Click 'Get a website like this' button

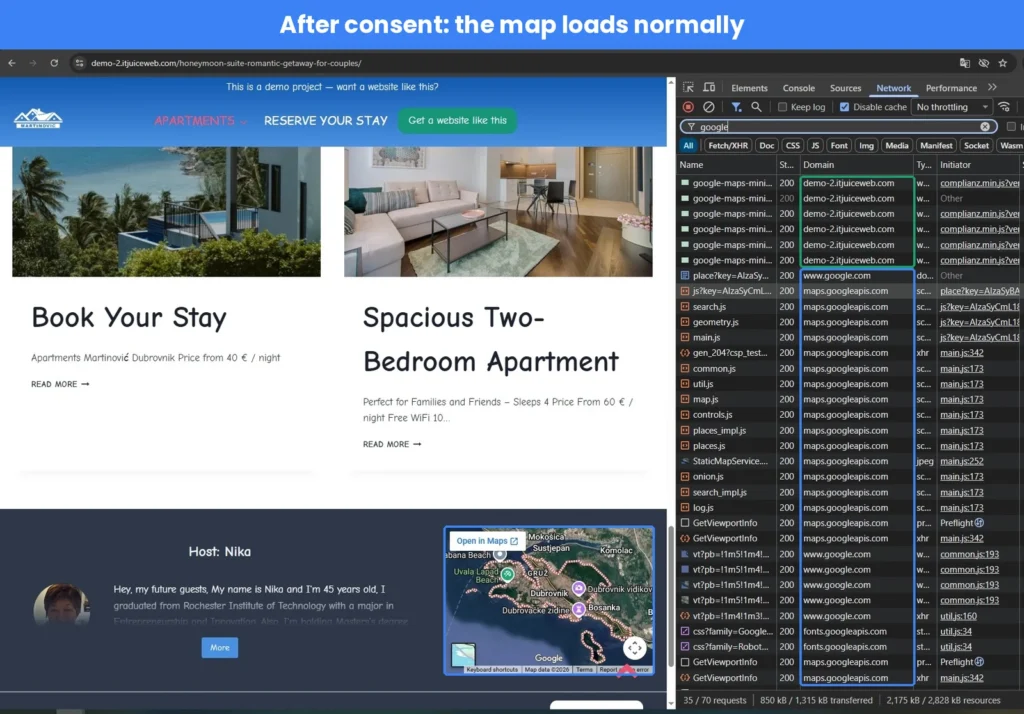coord(457,120)
